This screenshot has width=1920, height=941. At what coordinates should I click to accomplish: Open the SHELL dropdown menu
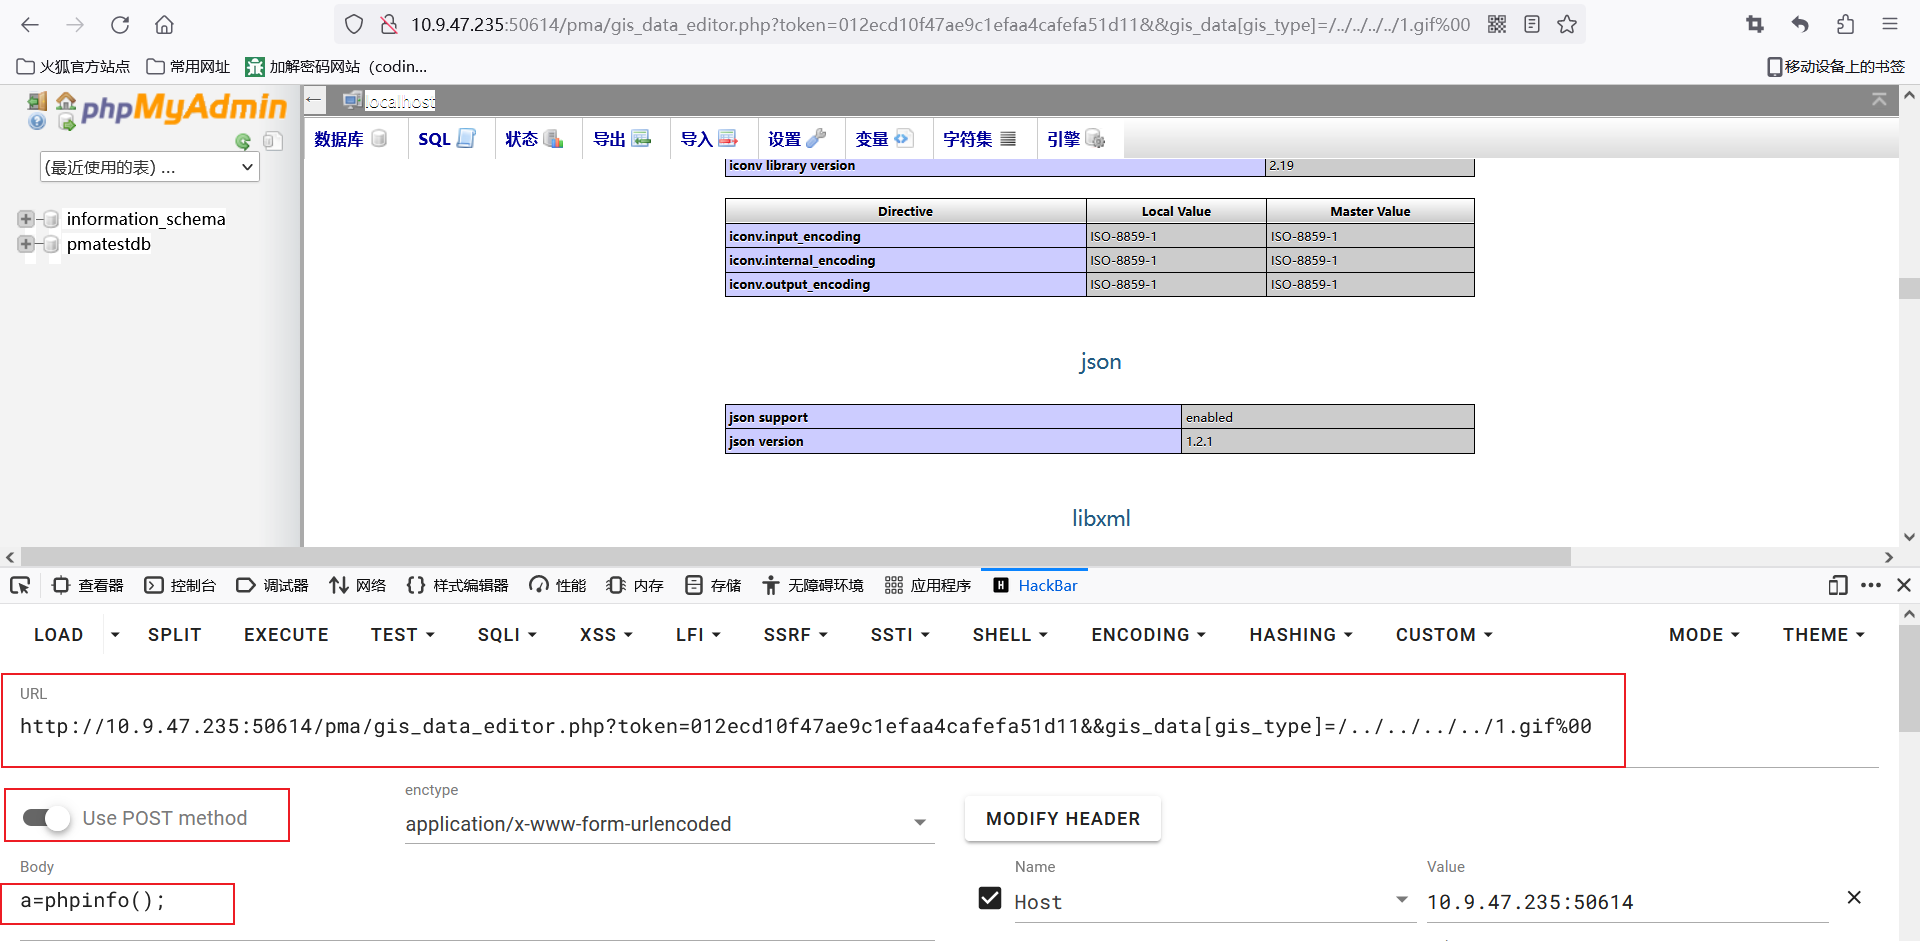point(1010,635)
